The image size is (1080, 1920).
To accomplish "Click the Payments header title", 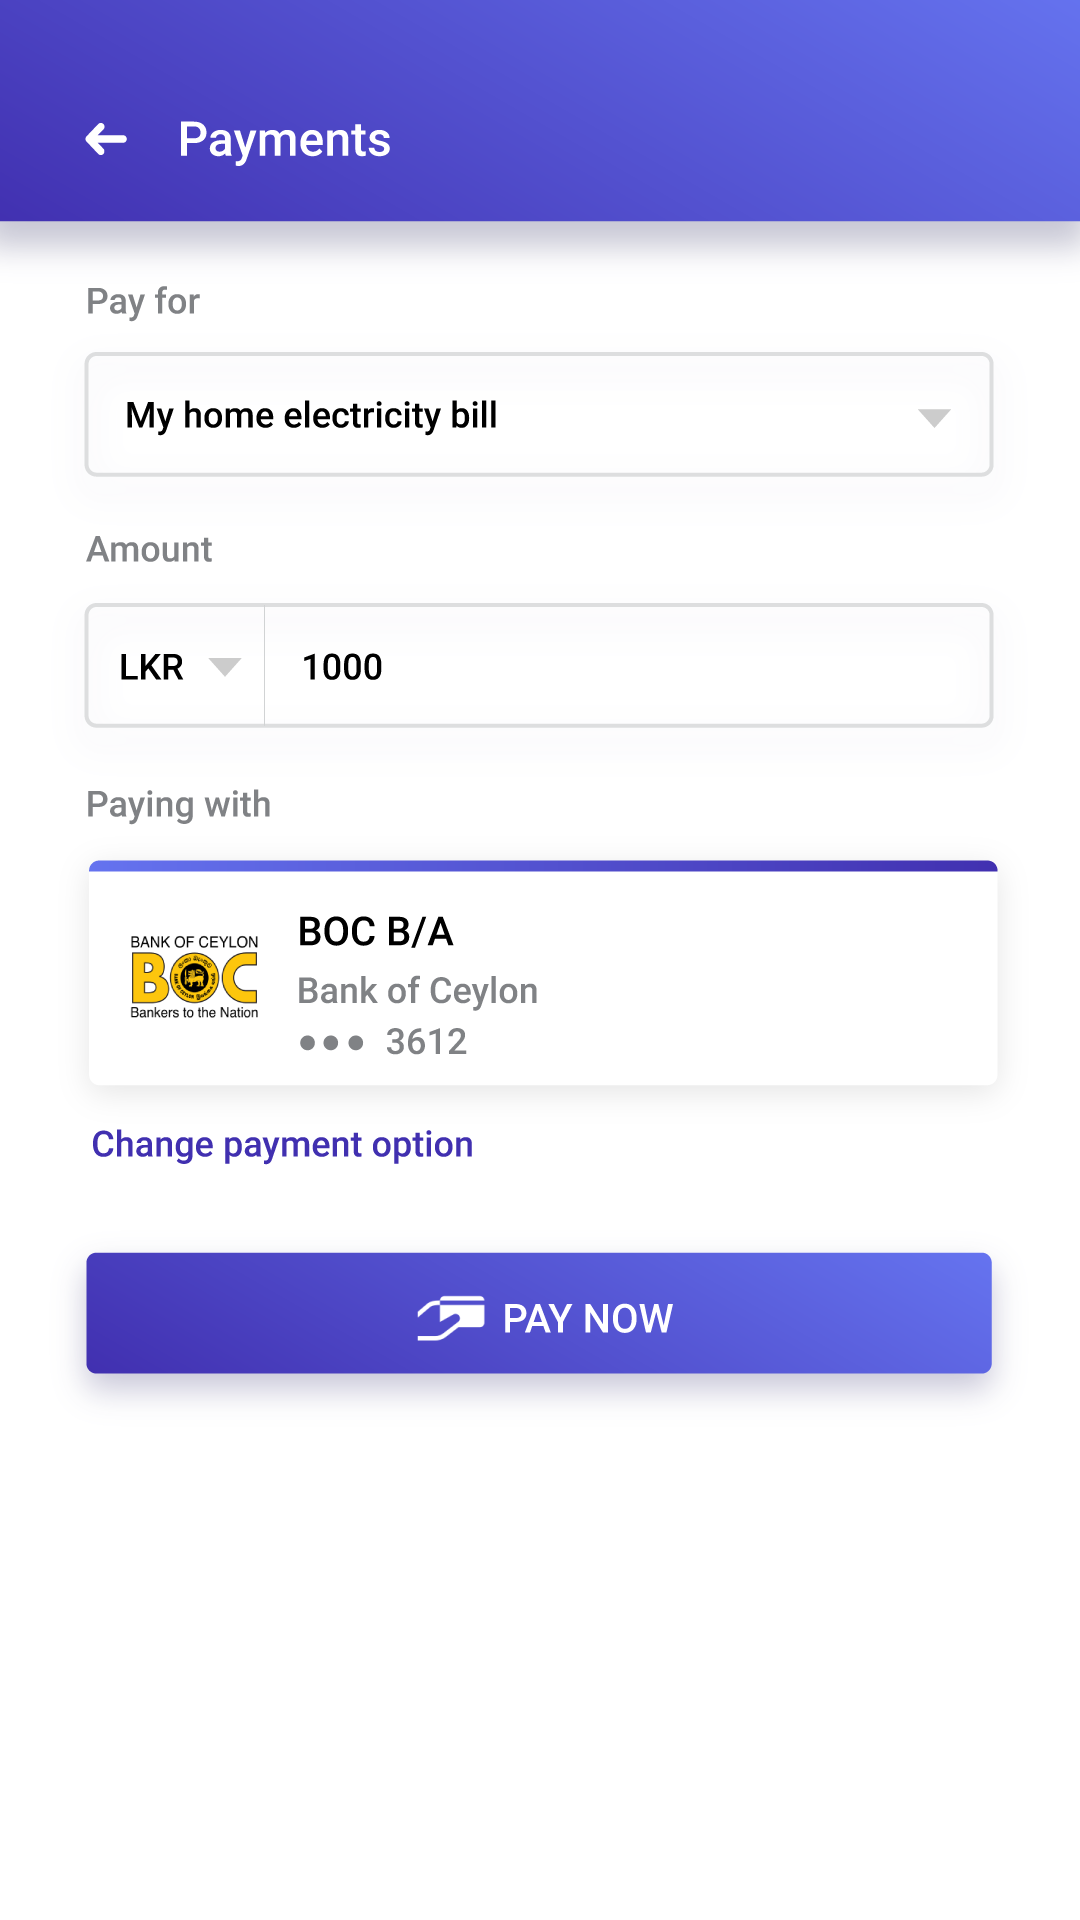I will tap(284, 140).
